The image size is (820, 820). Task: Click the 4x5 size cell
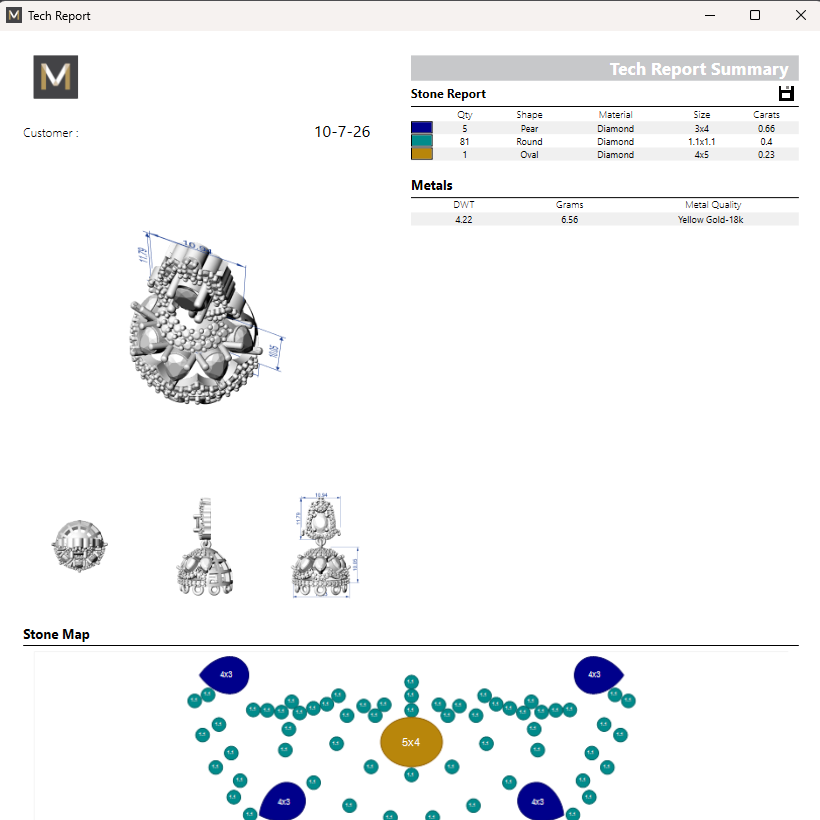click(x=702, y=155)
